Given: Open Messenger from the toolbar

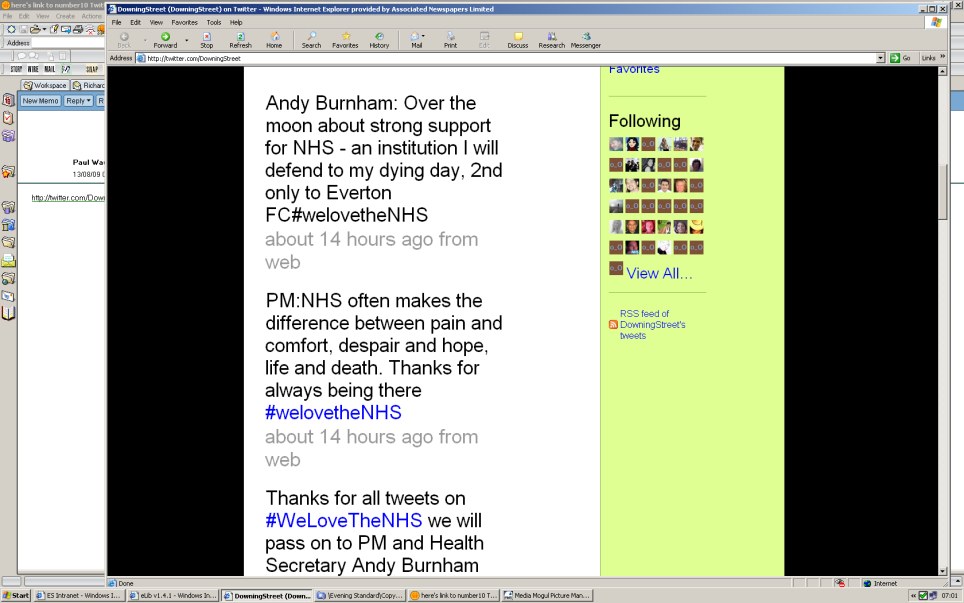Looking at the screenshot, I should (x=586, y=39).
